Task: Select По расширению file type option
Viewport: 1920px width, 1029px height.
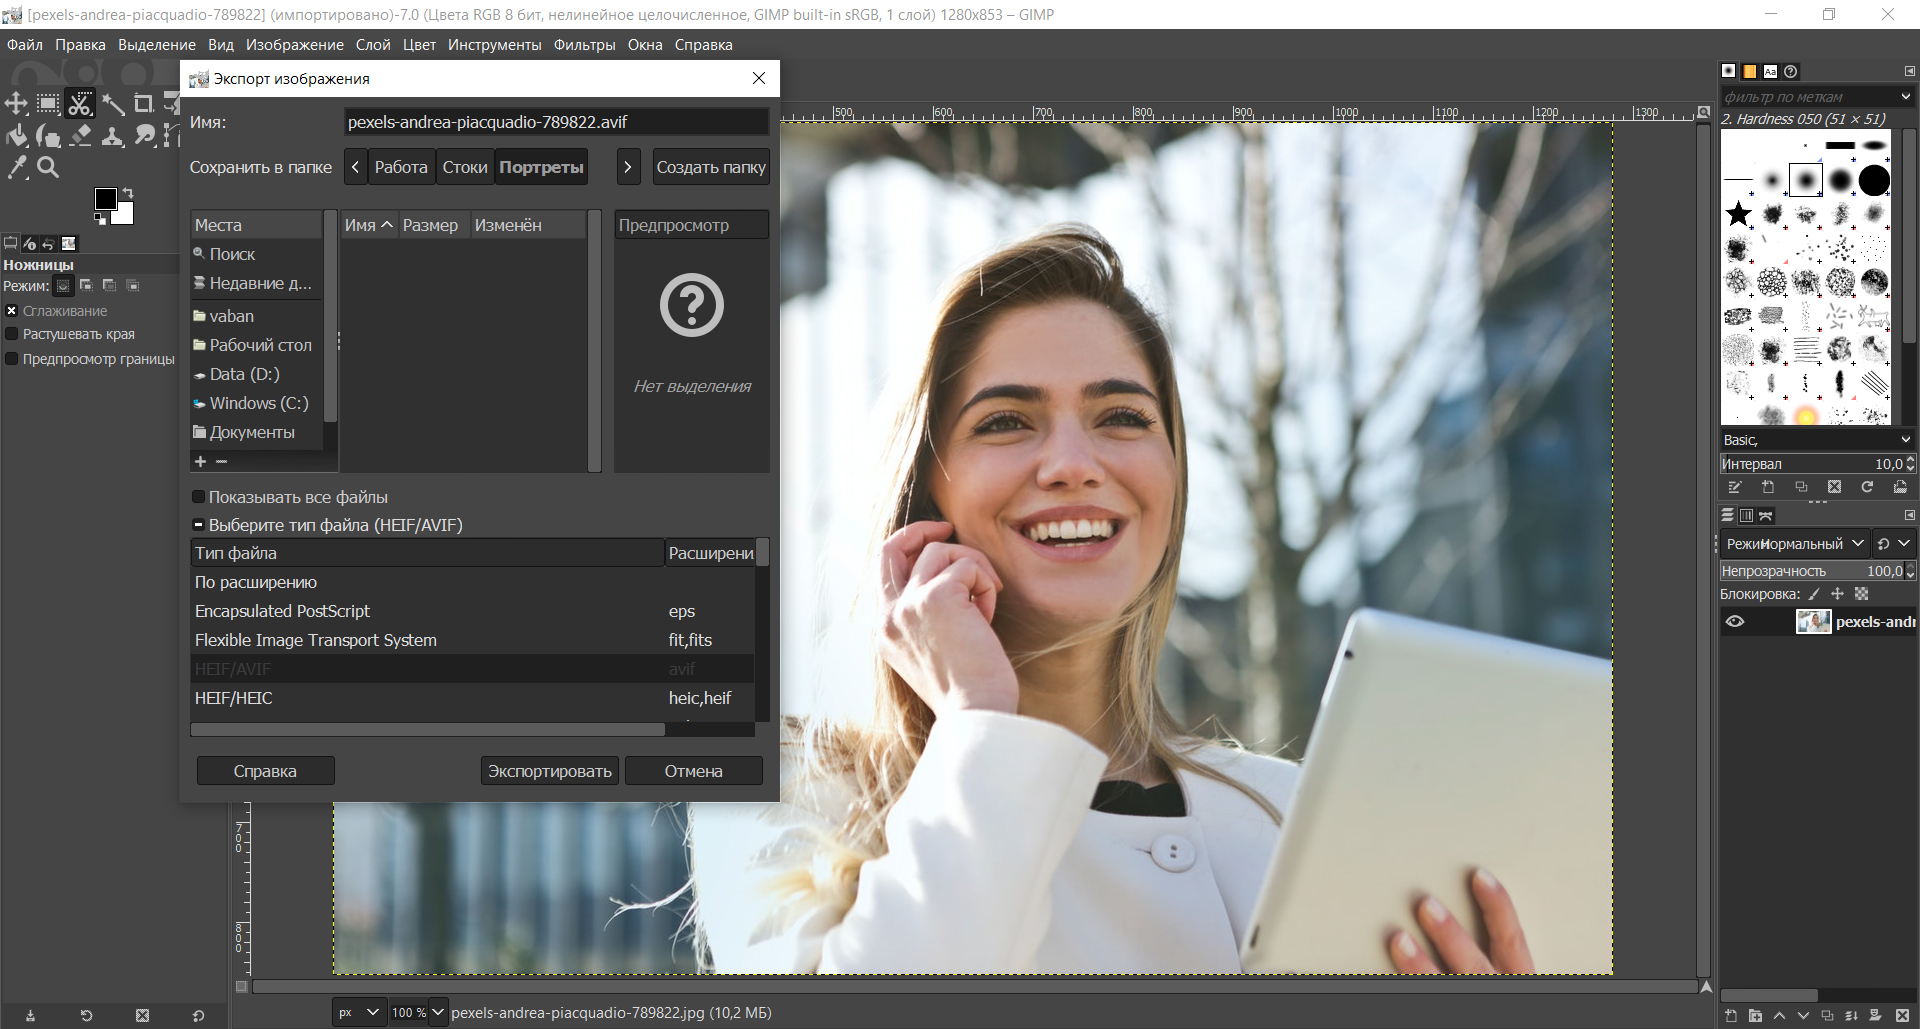Action: (472, 582)
